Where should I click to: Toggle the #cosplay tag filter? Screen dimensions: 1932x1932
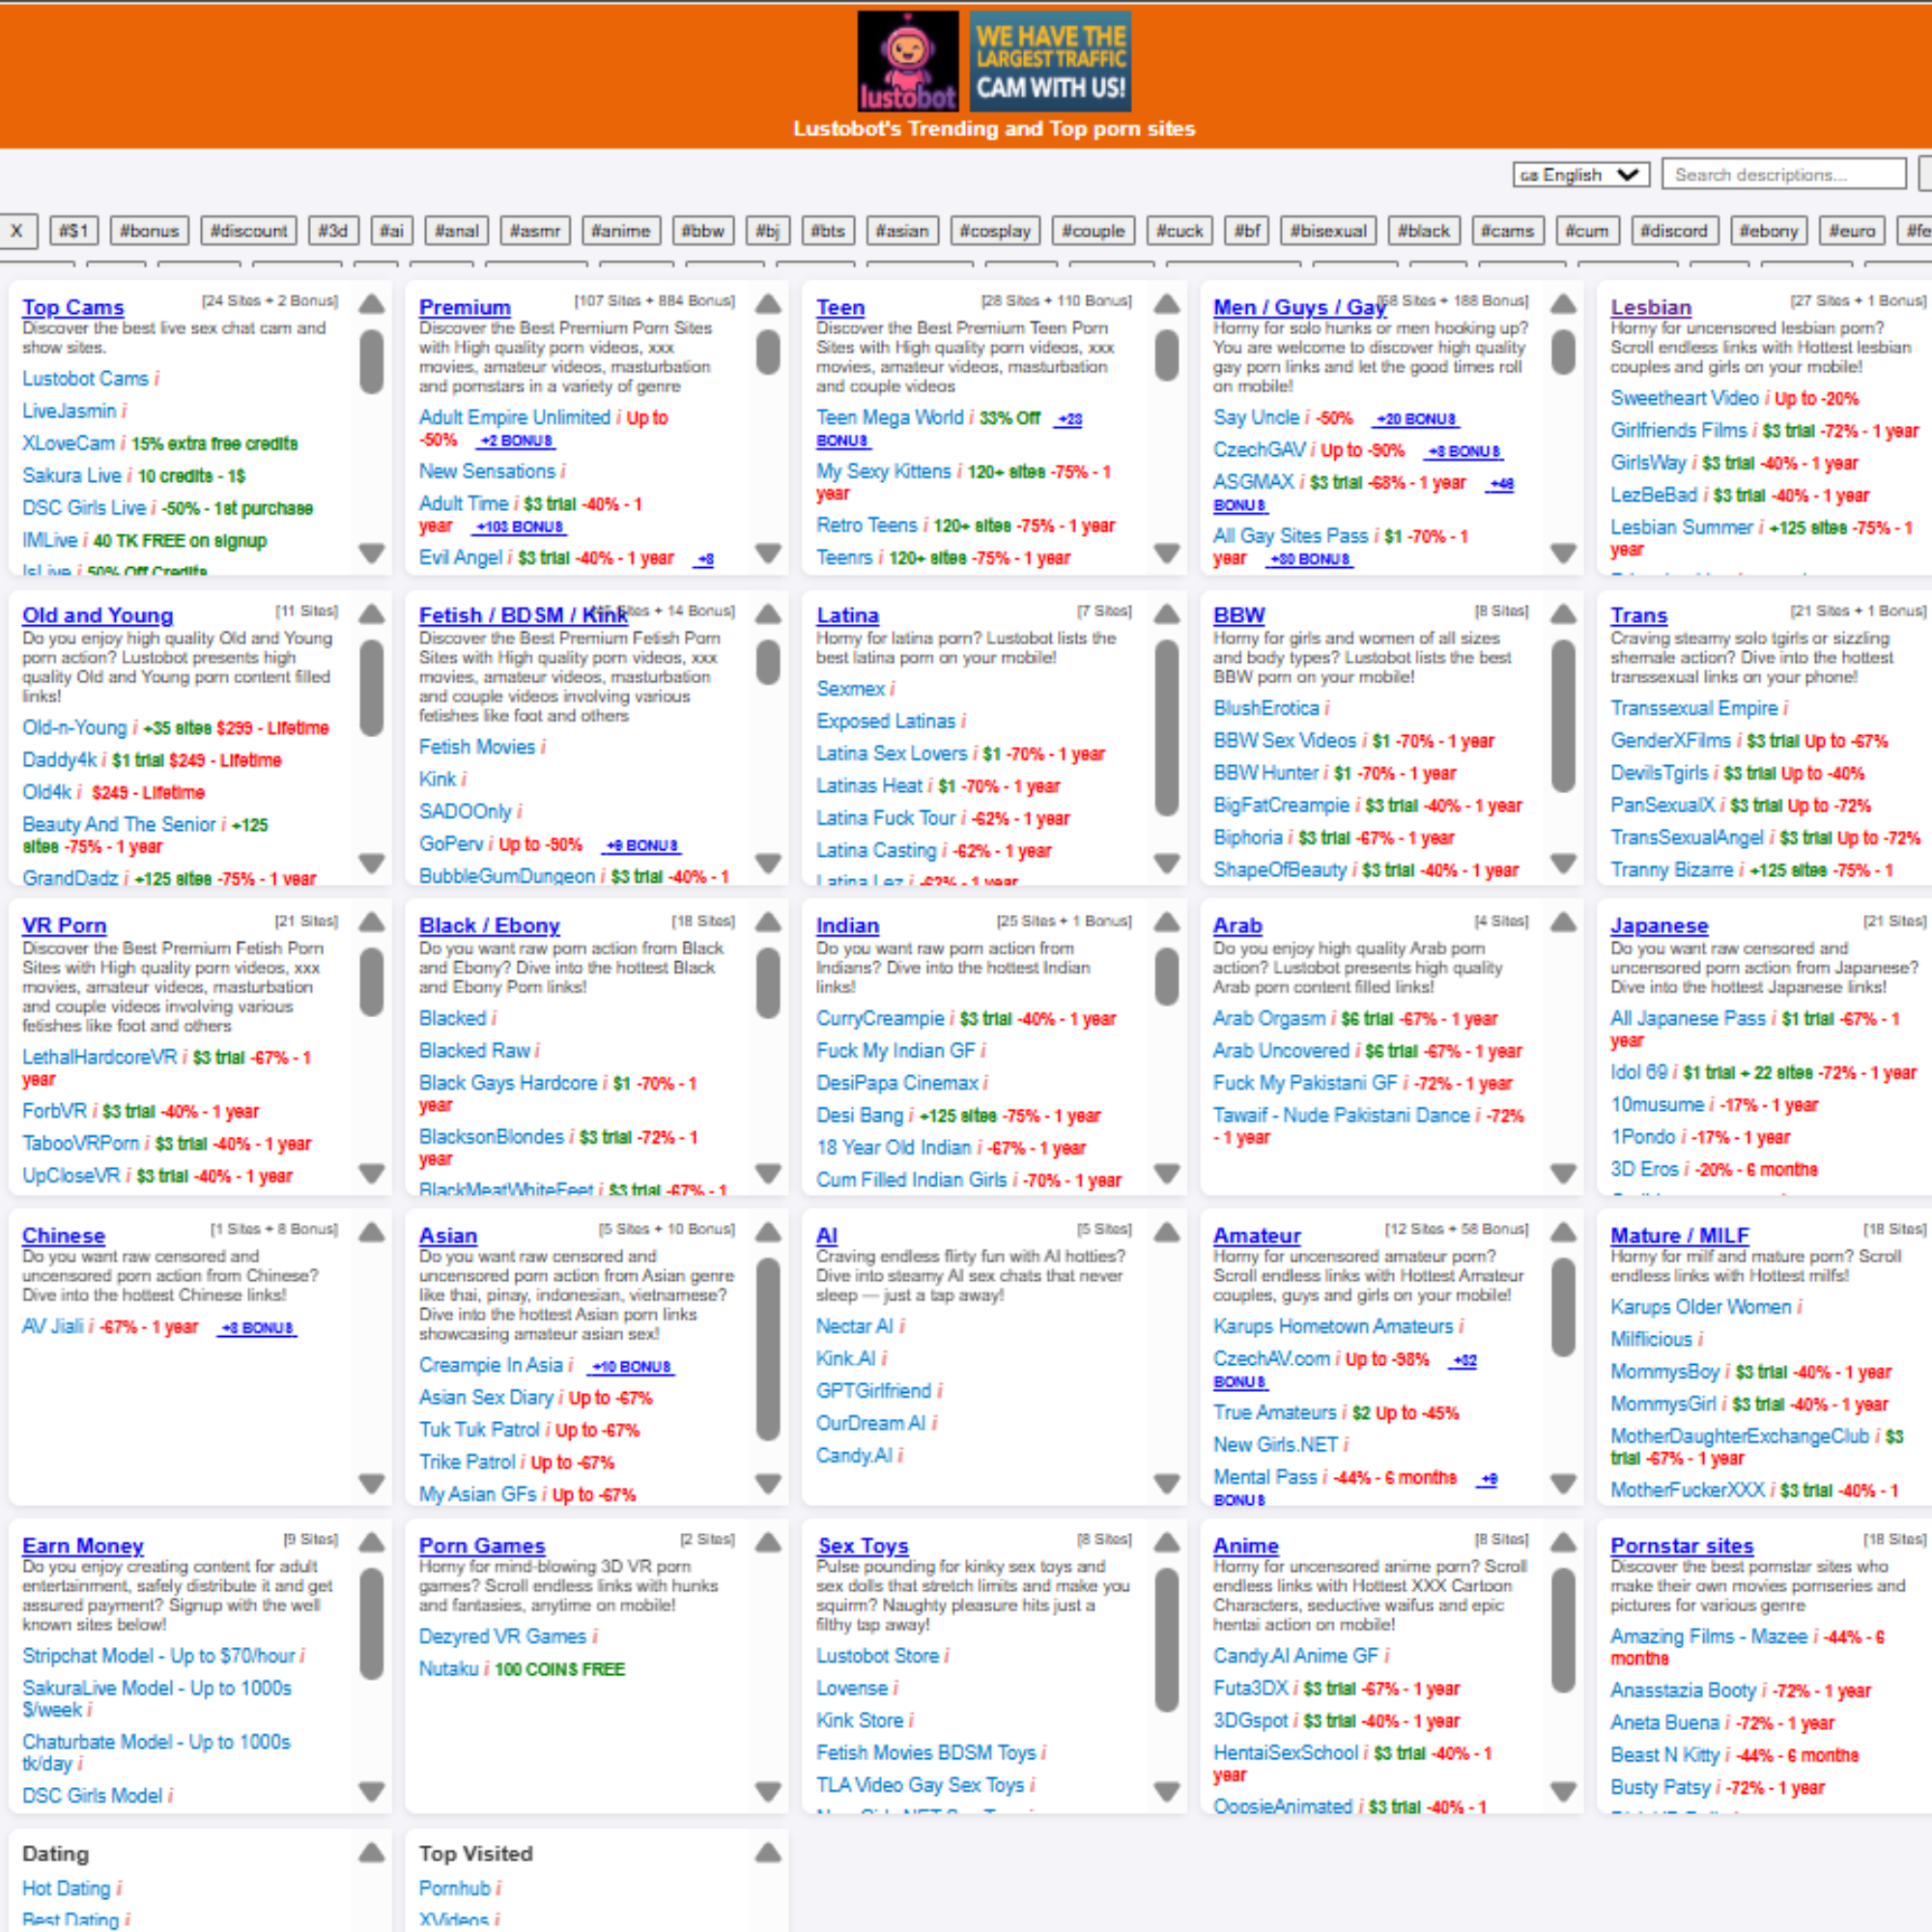pyautogui.click(x=995, y=231)
